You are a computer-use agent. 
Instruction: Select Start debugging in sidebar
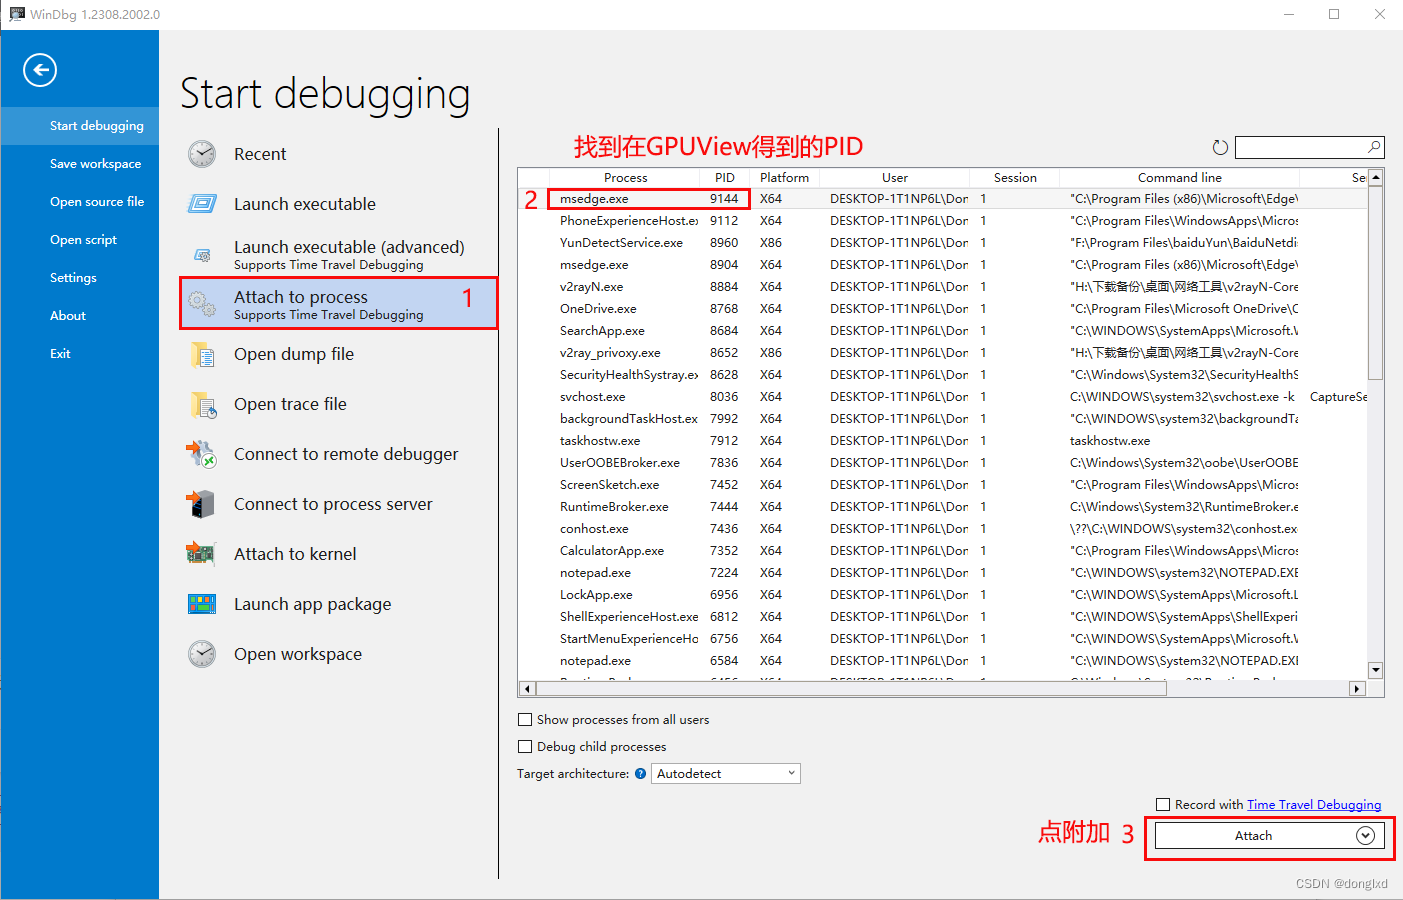click(80, 126)
